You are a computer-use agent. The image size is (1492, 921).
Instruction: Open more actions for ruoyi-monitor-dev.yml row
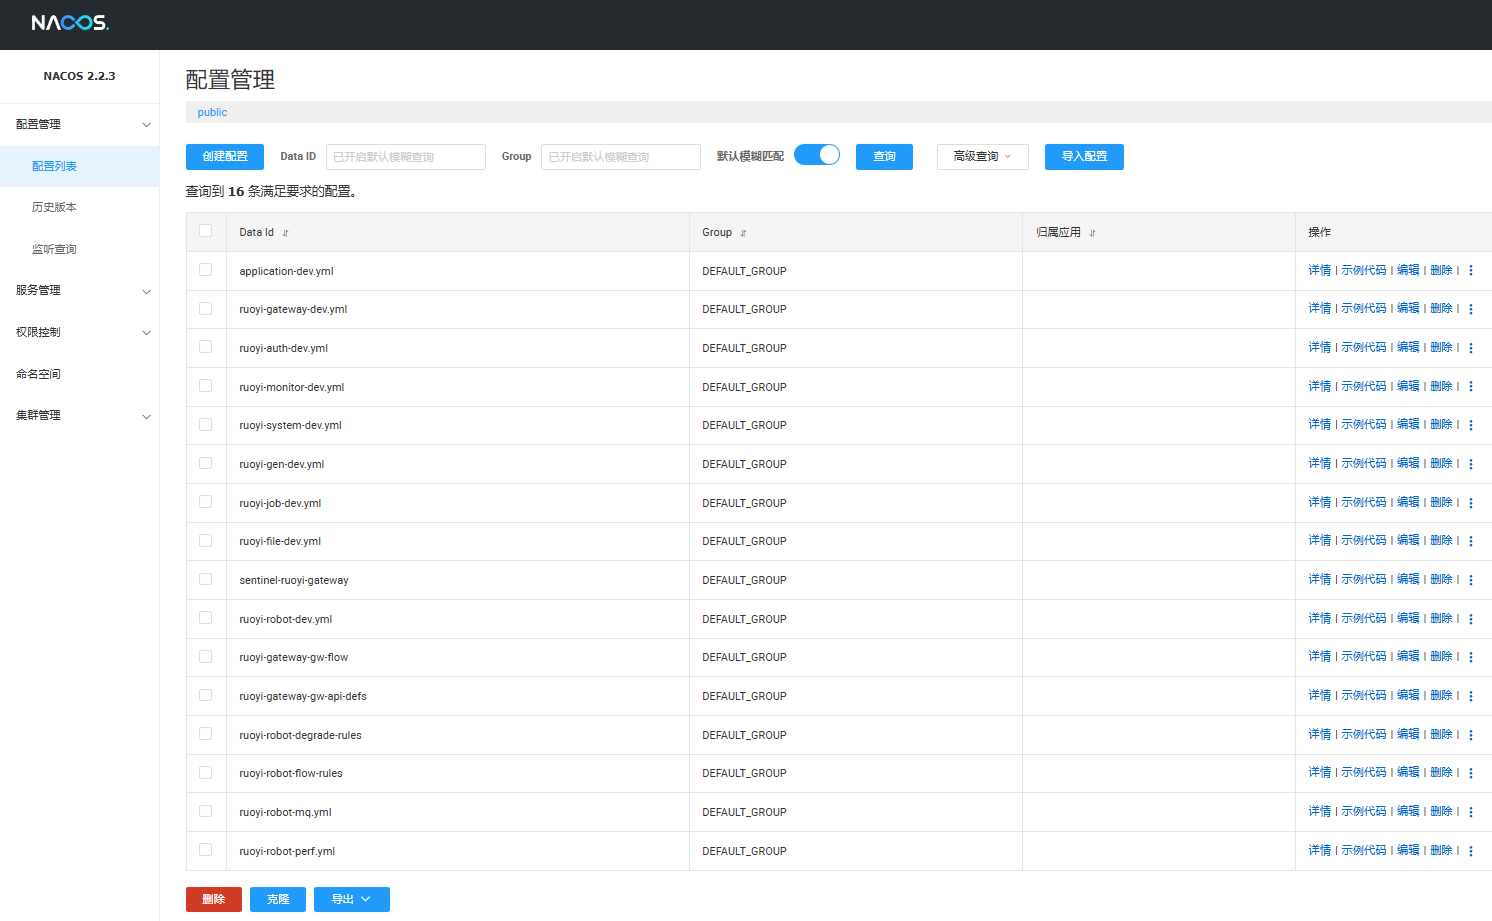1471,387
